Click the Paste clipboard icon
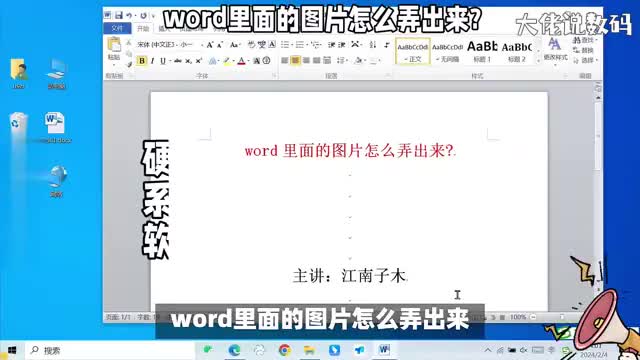This screenshot has width=640, height=360. 114,45
